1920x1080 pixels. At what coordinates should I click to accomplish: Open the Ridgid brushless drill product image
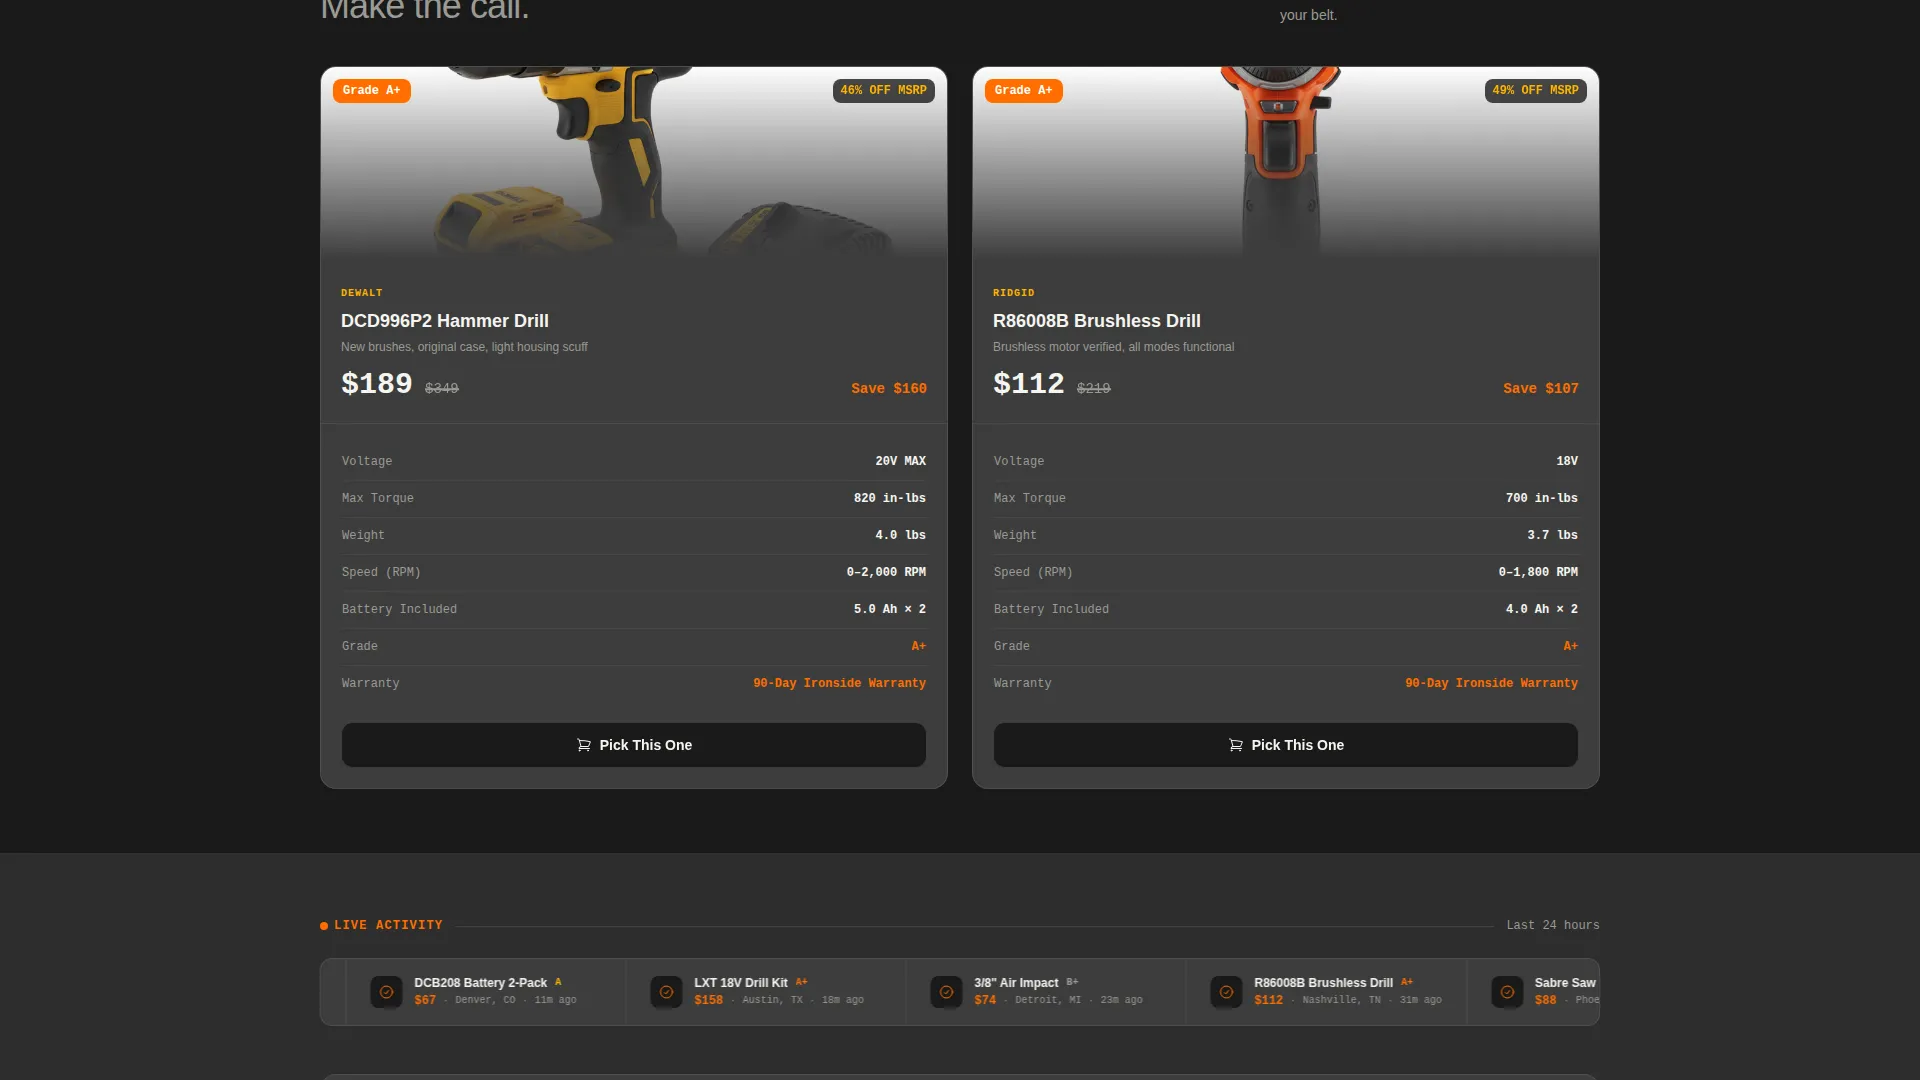1285,164
